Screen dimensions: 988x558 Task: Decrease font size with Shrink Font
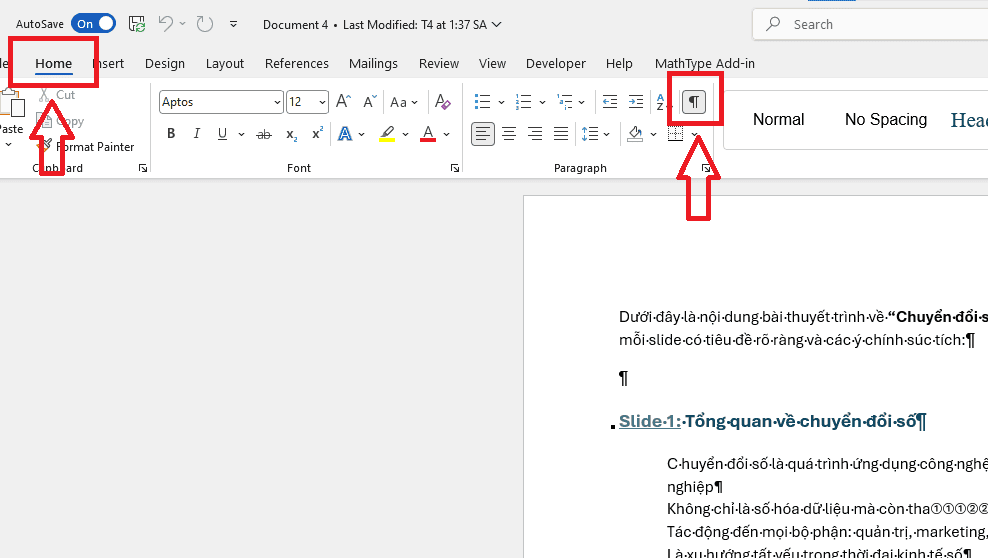369,101
